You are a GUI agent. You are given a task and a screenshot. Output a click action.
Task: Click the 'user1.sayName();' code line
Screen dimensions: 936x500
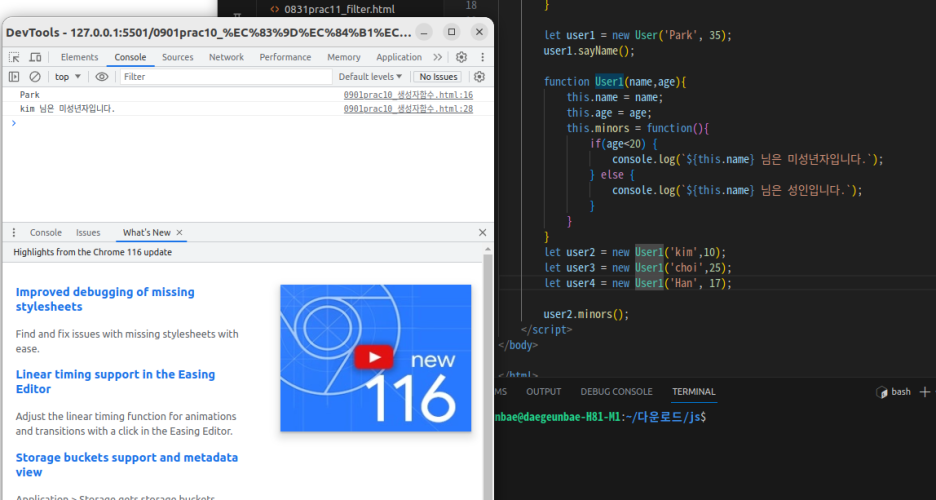click(x=589, y=51)
